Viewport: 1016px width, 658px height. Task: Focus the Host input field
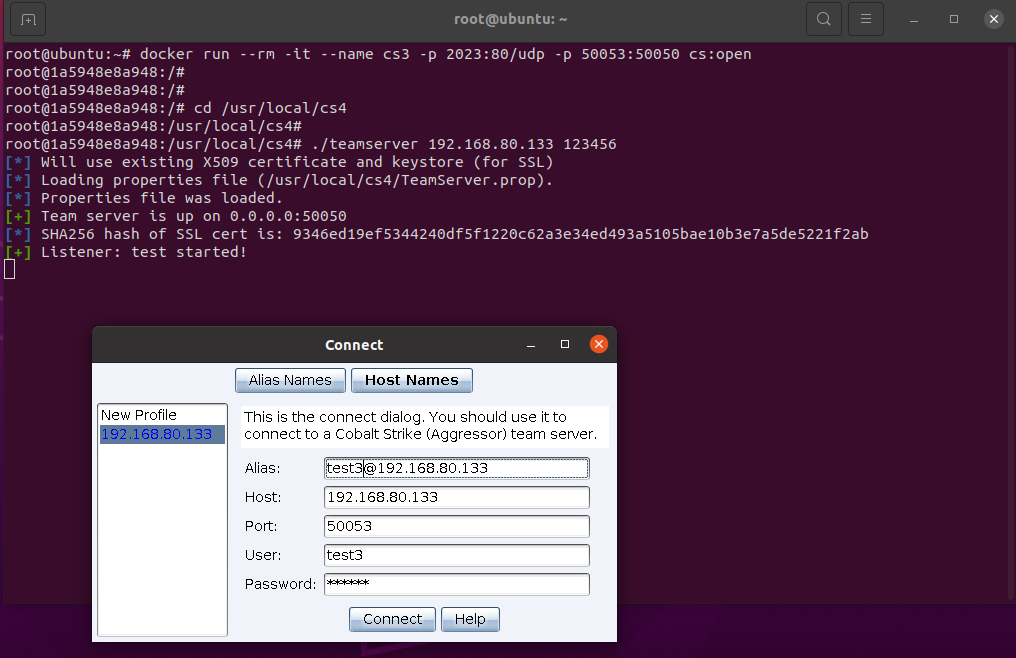(x=457, y=497)
